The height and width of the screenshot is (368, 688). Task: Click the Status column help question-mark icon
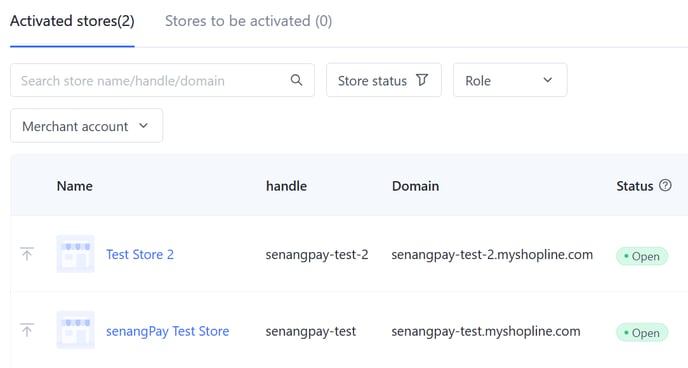point(665,186)
